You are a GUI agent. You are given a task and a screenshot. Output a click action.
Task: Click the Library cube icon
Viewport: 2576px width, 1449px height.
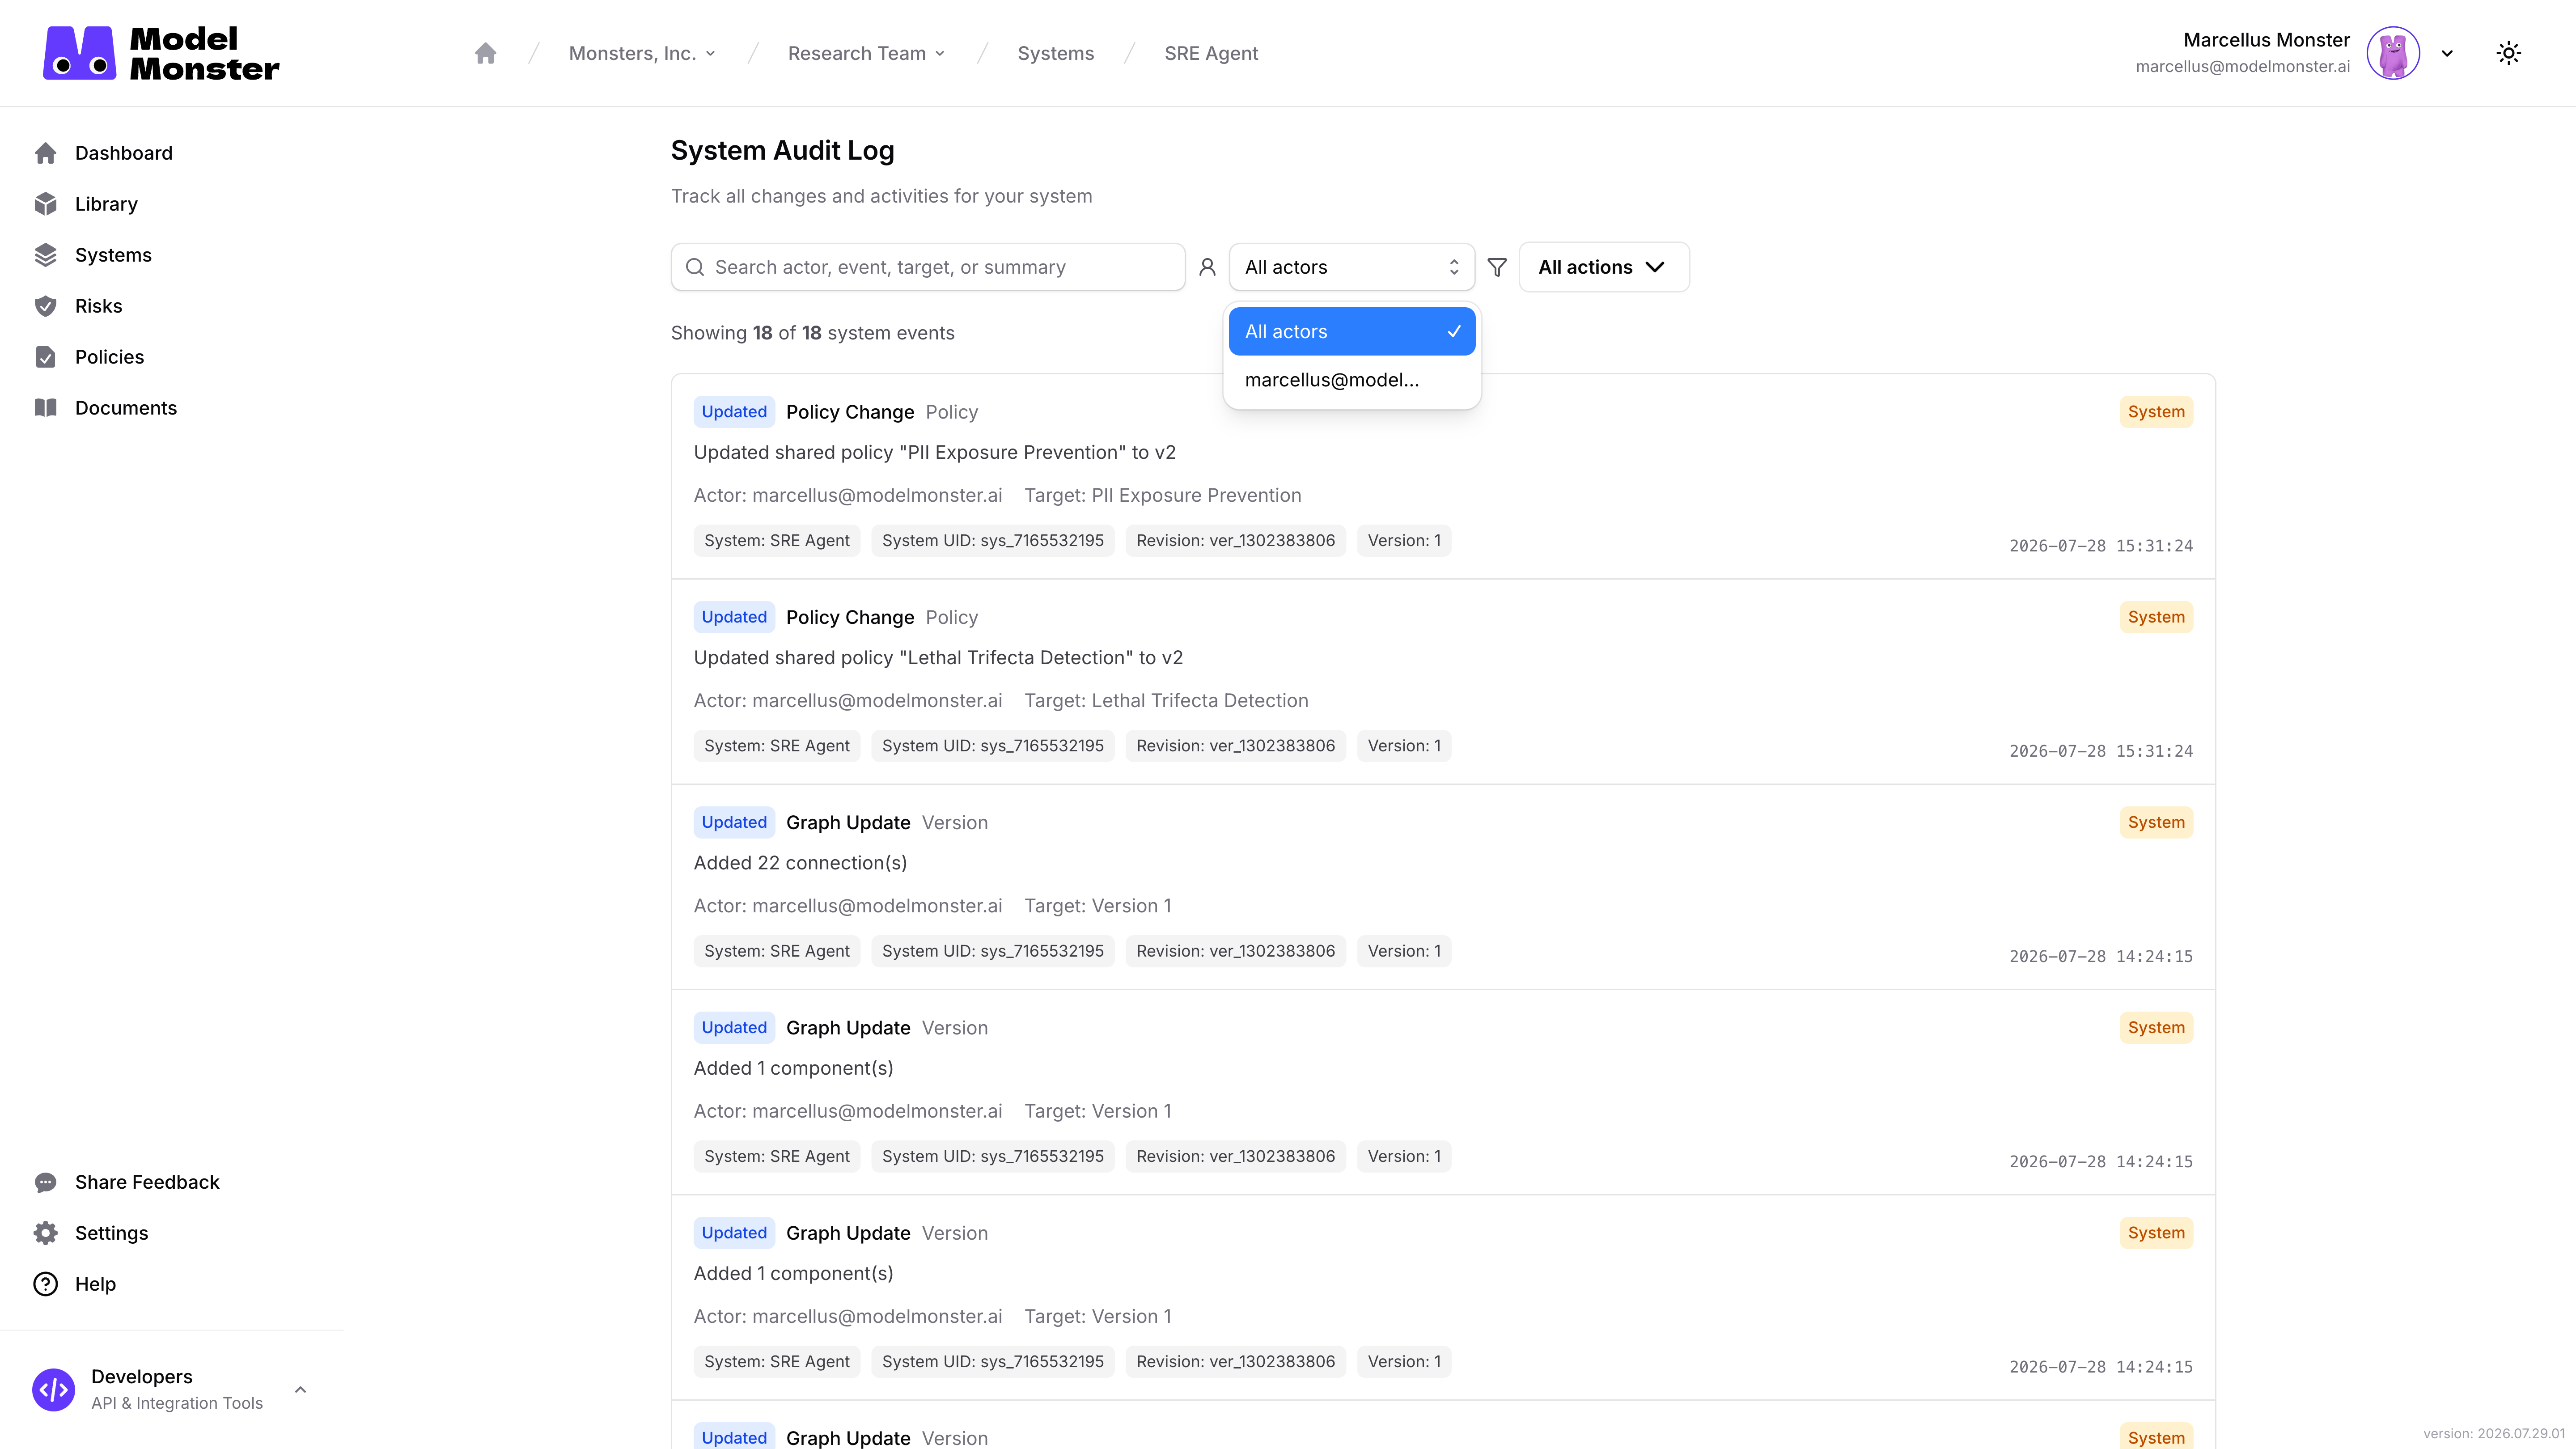[45, 204]
